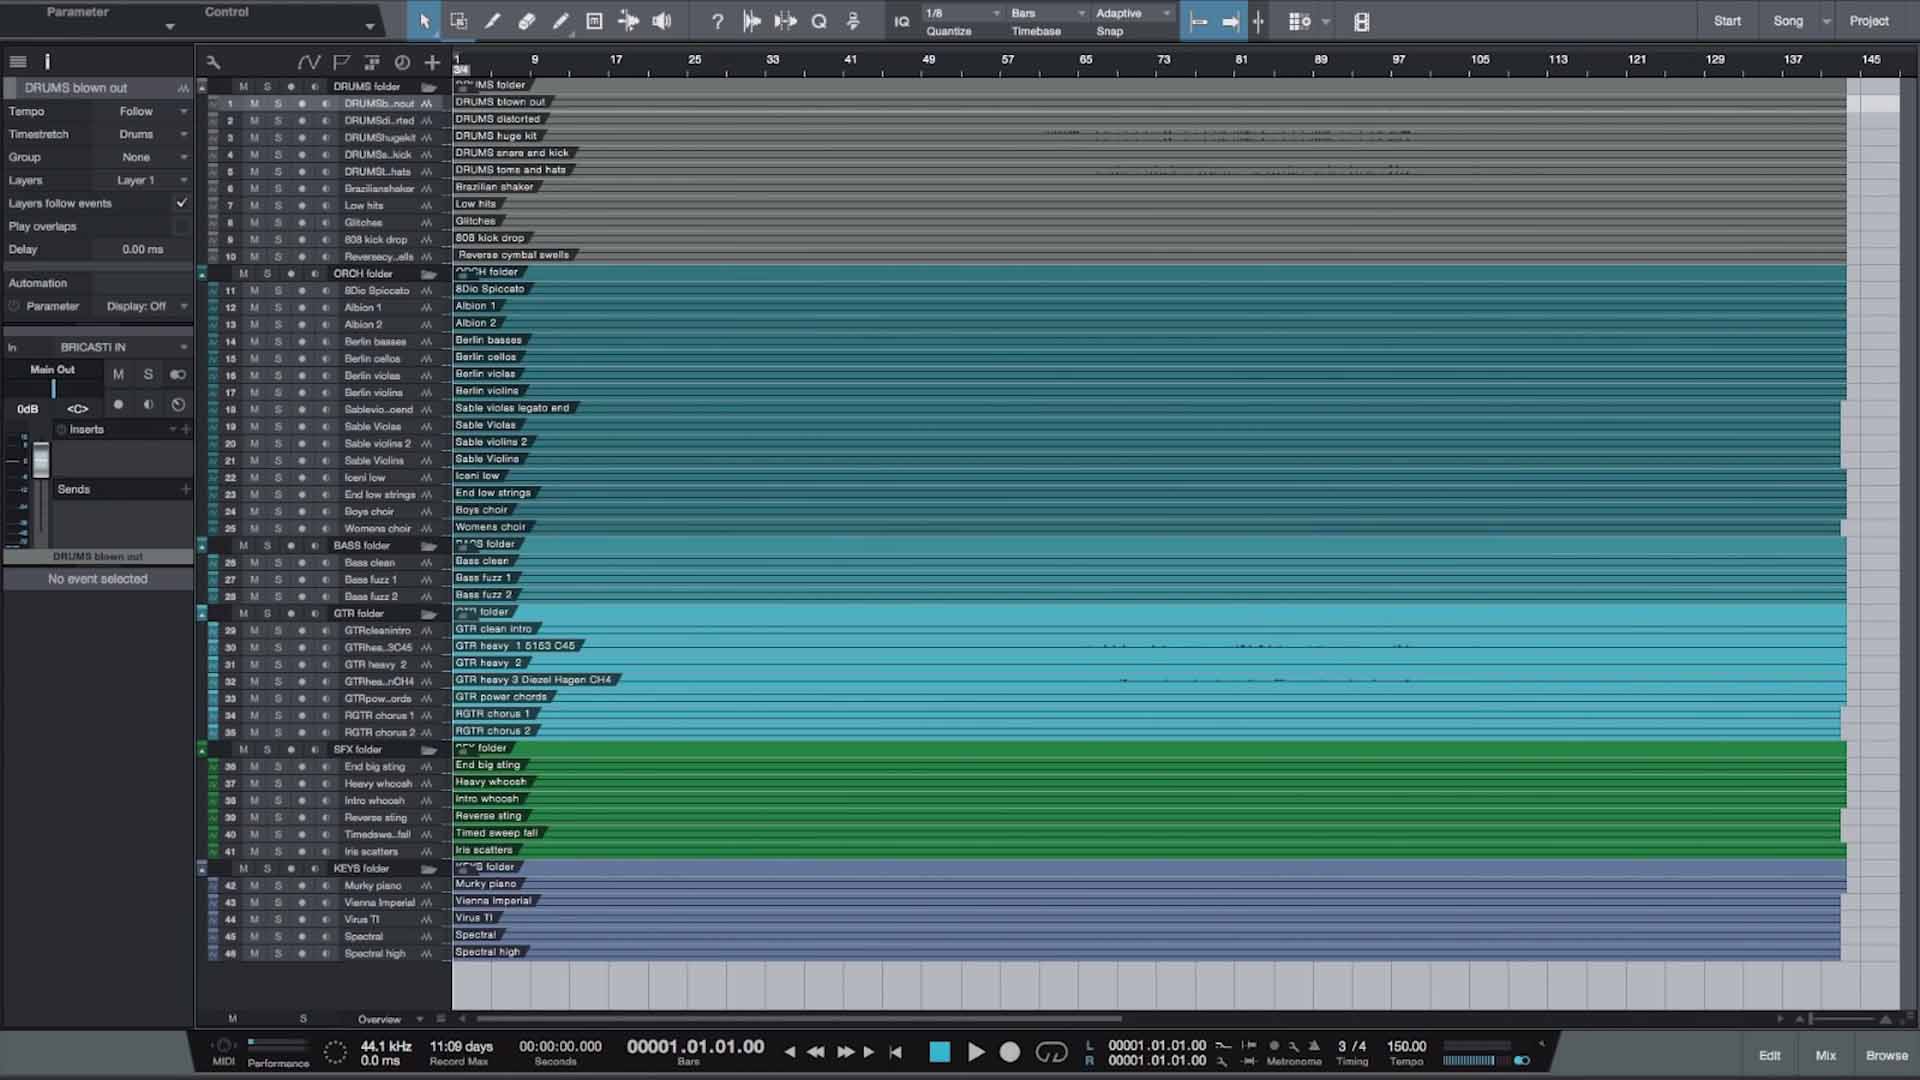This screenshot has height=1080, width=1920.
Task: Open the question mark help tool
Action: tap(717, 21)
